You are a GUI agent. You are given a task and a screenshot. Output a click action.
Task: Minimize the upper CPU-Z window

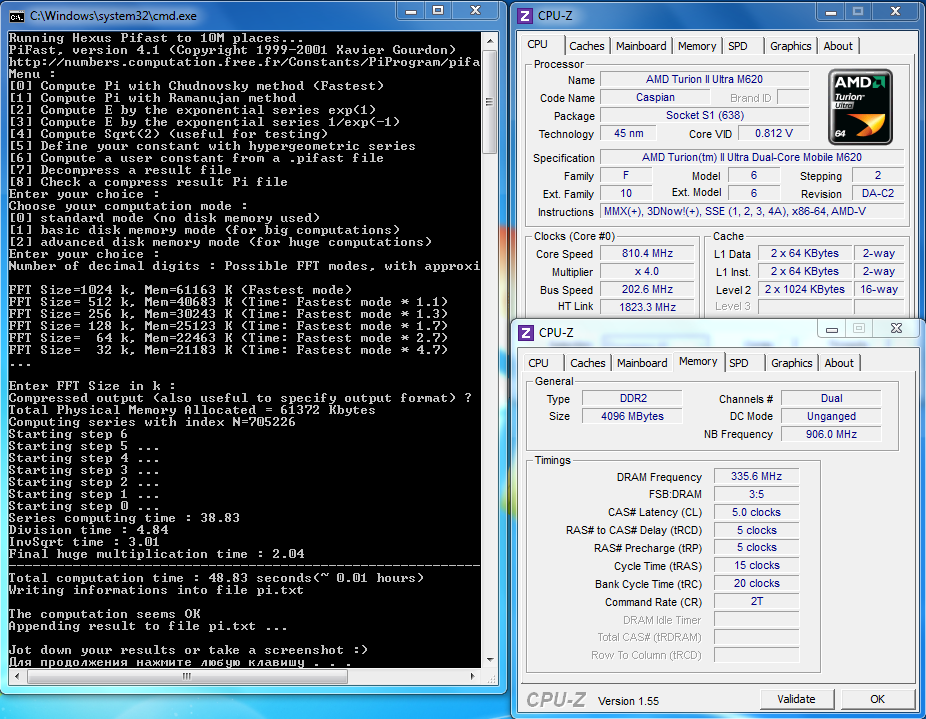(830, 11)
